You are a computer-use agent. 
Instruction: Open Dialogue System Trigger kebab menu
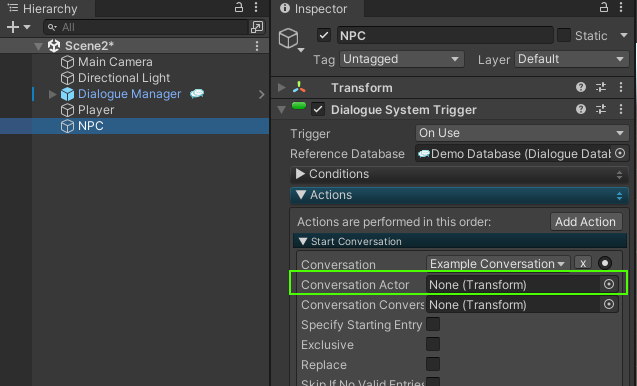(x=621, y=109)
